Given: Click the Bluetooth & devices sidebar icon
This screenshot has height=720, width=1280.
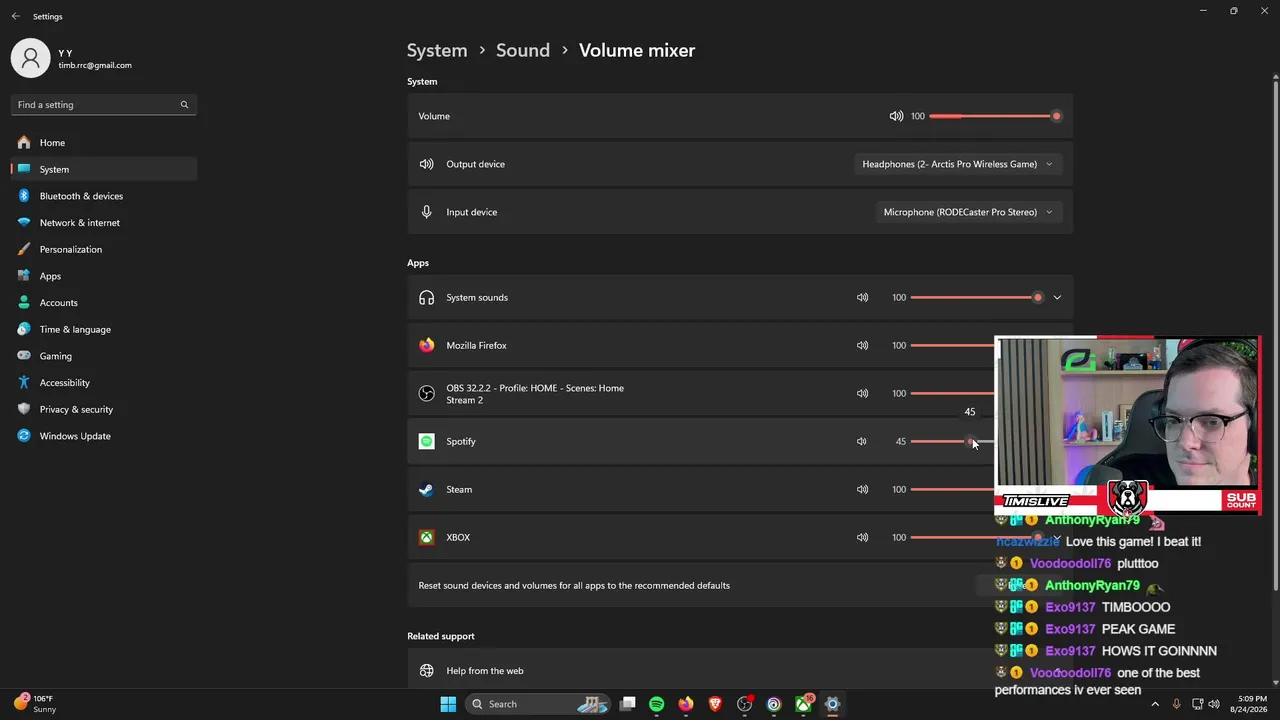Looking at the screenshot, I should click(24, 196).
